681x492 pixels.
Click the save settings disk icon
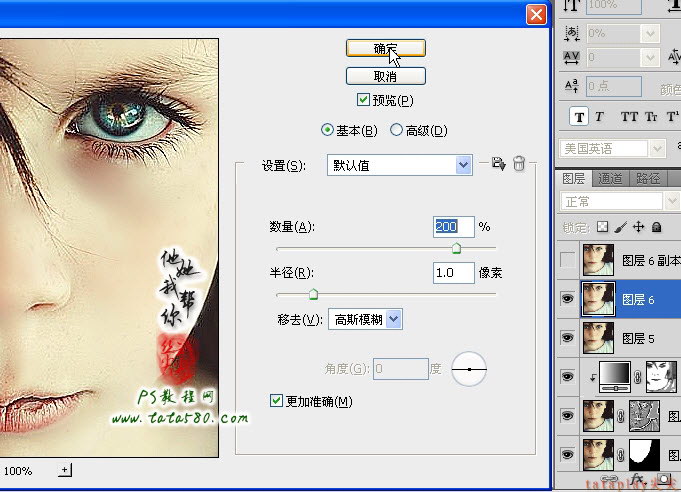coord(498,164)
